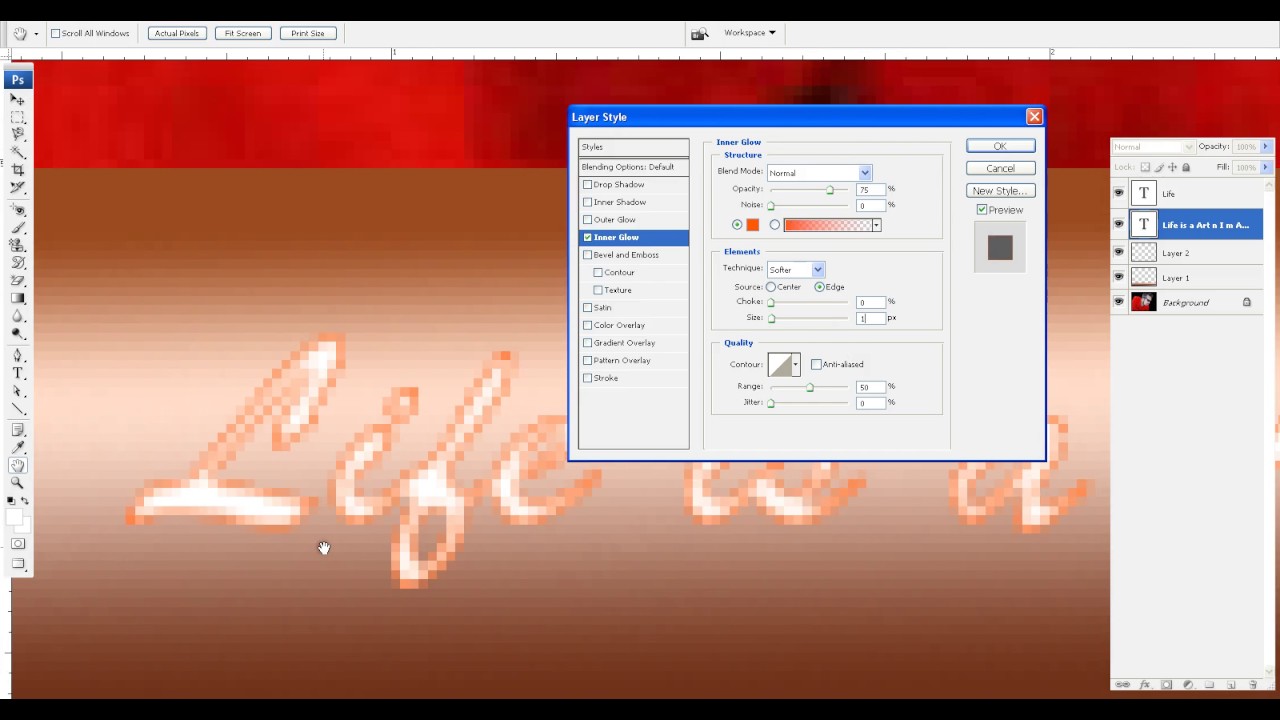
Task: Select the Path Selection tool
Action: click(x=18, y=391)
